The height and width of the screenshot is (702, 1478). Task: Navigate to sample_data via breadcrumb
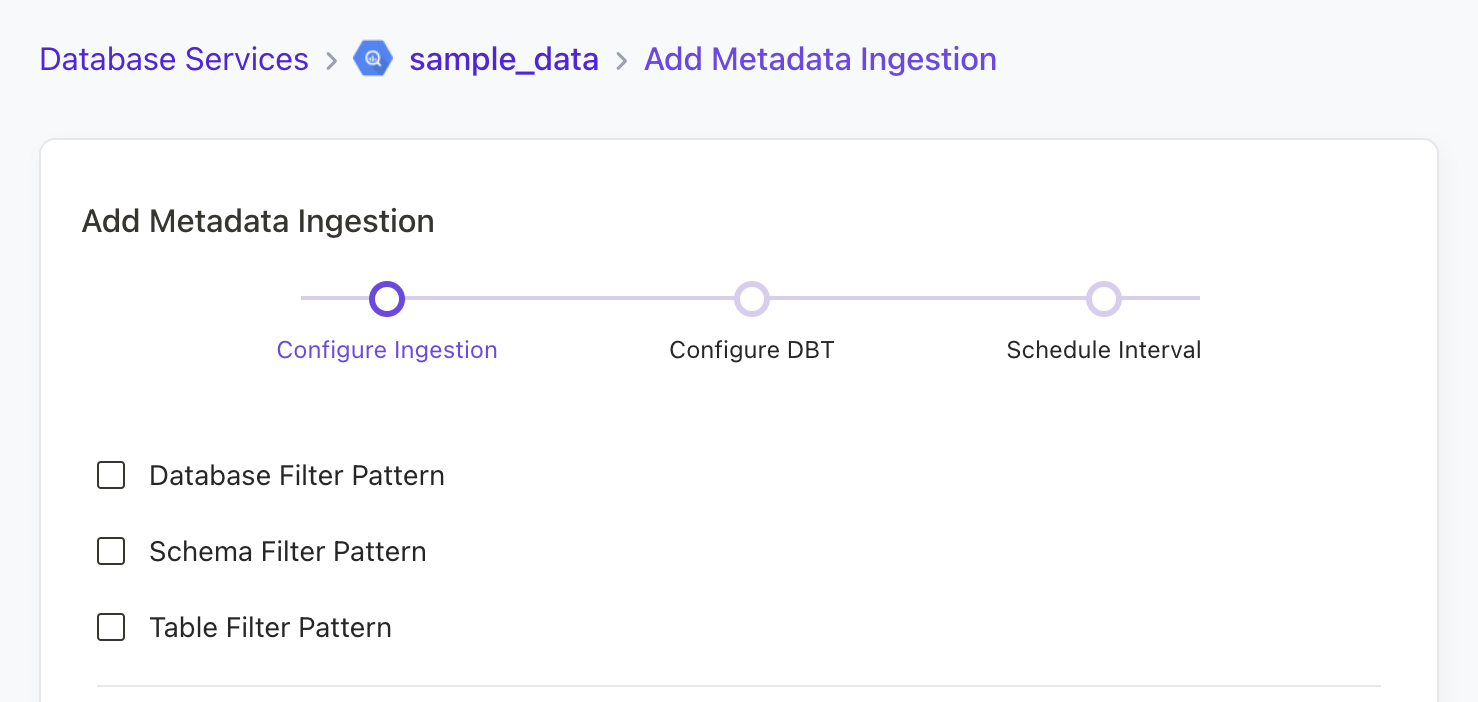point(504,59)
